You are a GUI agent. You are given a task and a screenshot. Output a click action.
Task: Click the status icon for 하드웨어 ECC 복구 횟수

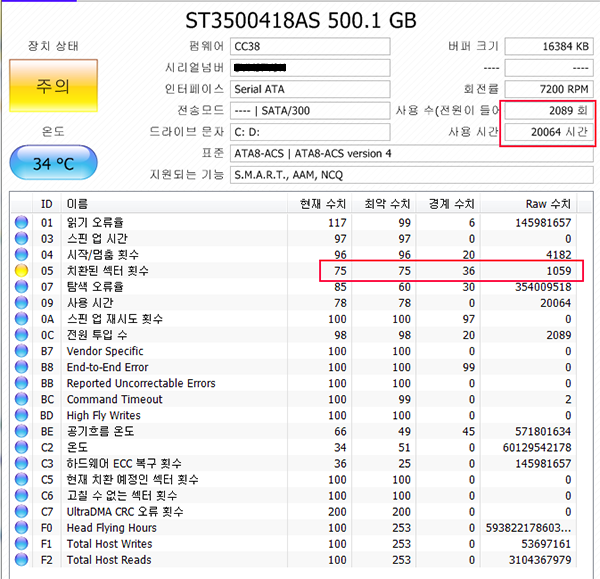21,463
